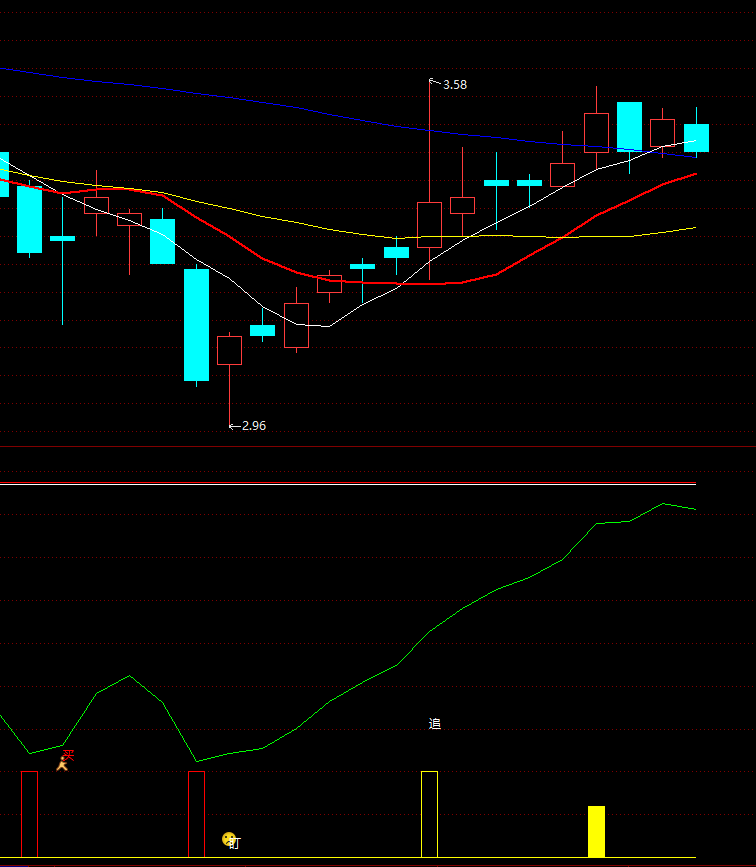Select the solid yellow indicator bar
This screenshot has width=756, height=867.
click(x=596, y=832)
